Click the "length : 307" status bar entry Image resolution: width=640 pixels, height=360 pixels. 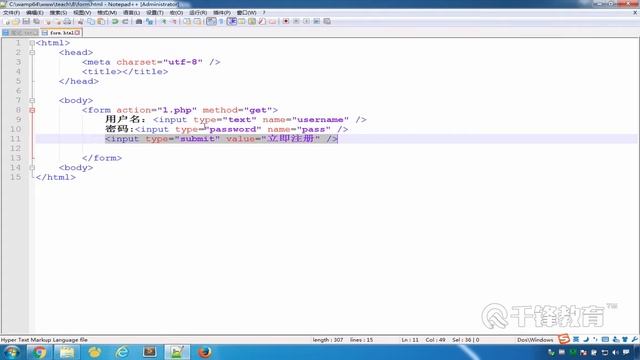(328, 340)
